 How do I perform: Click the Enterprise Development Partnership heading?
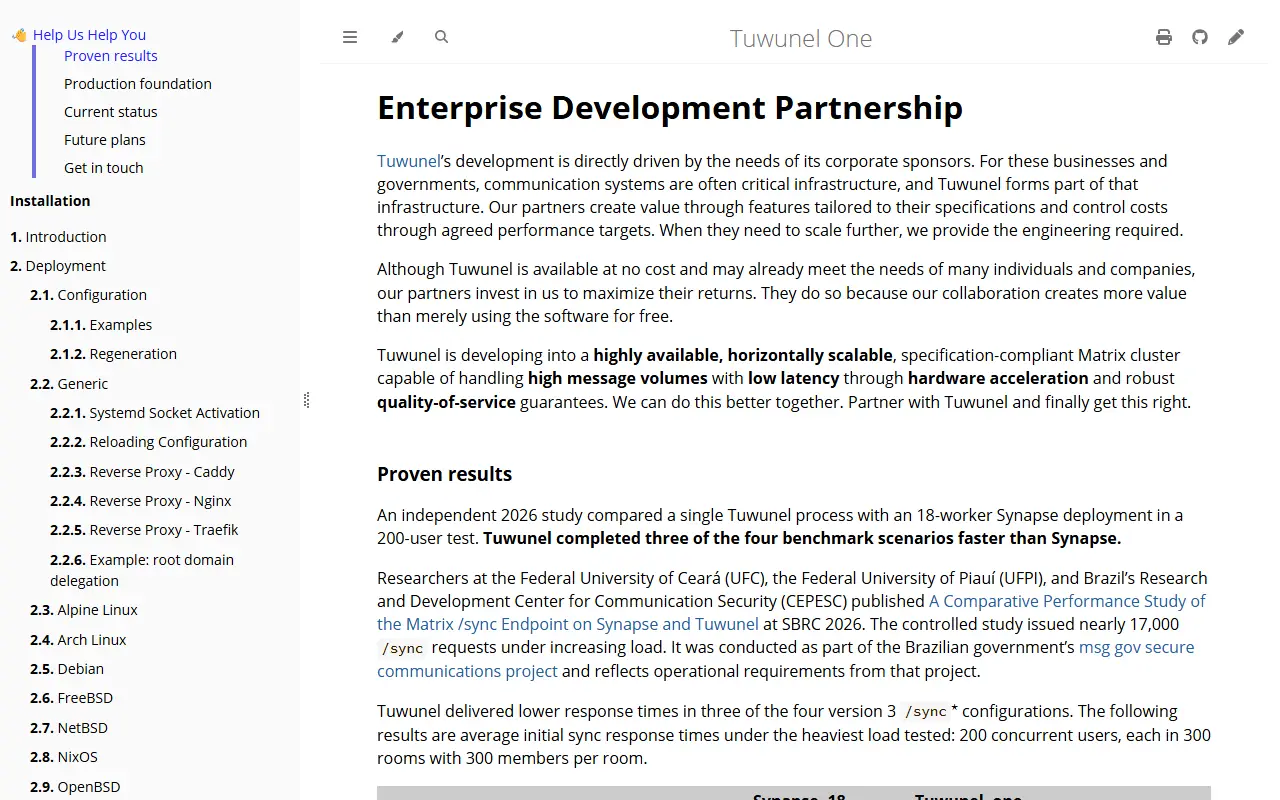point(670,108)
